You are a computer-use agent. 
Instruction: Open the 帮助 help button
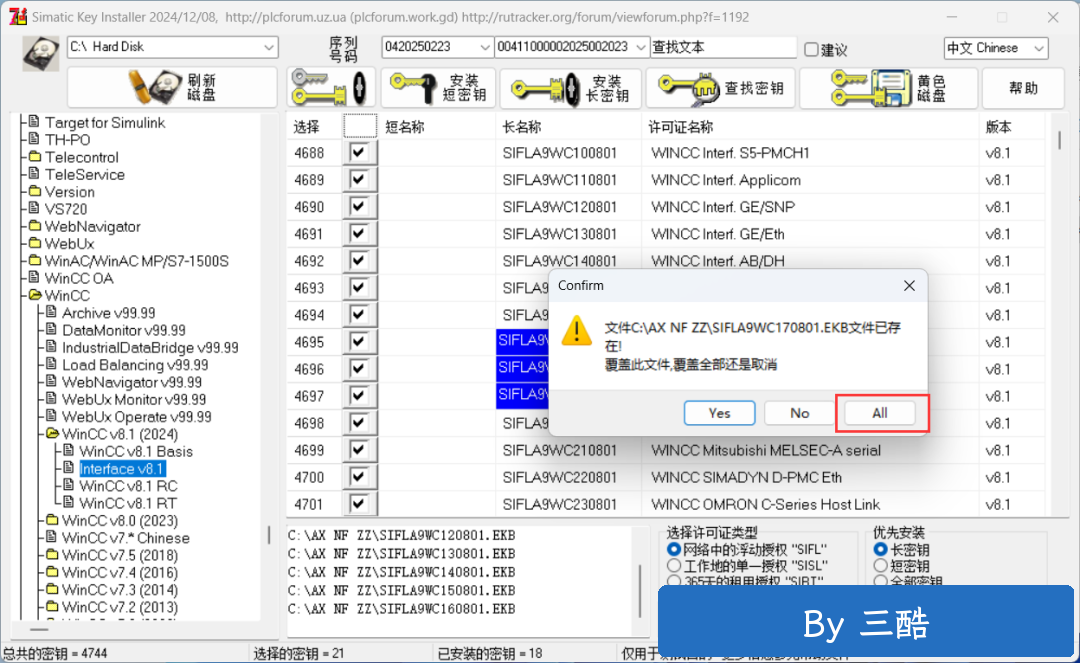click(x=1023, y=87)
